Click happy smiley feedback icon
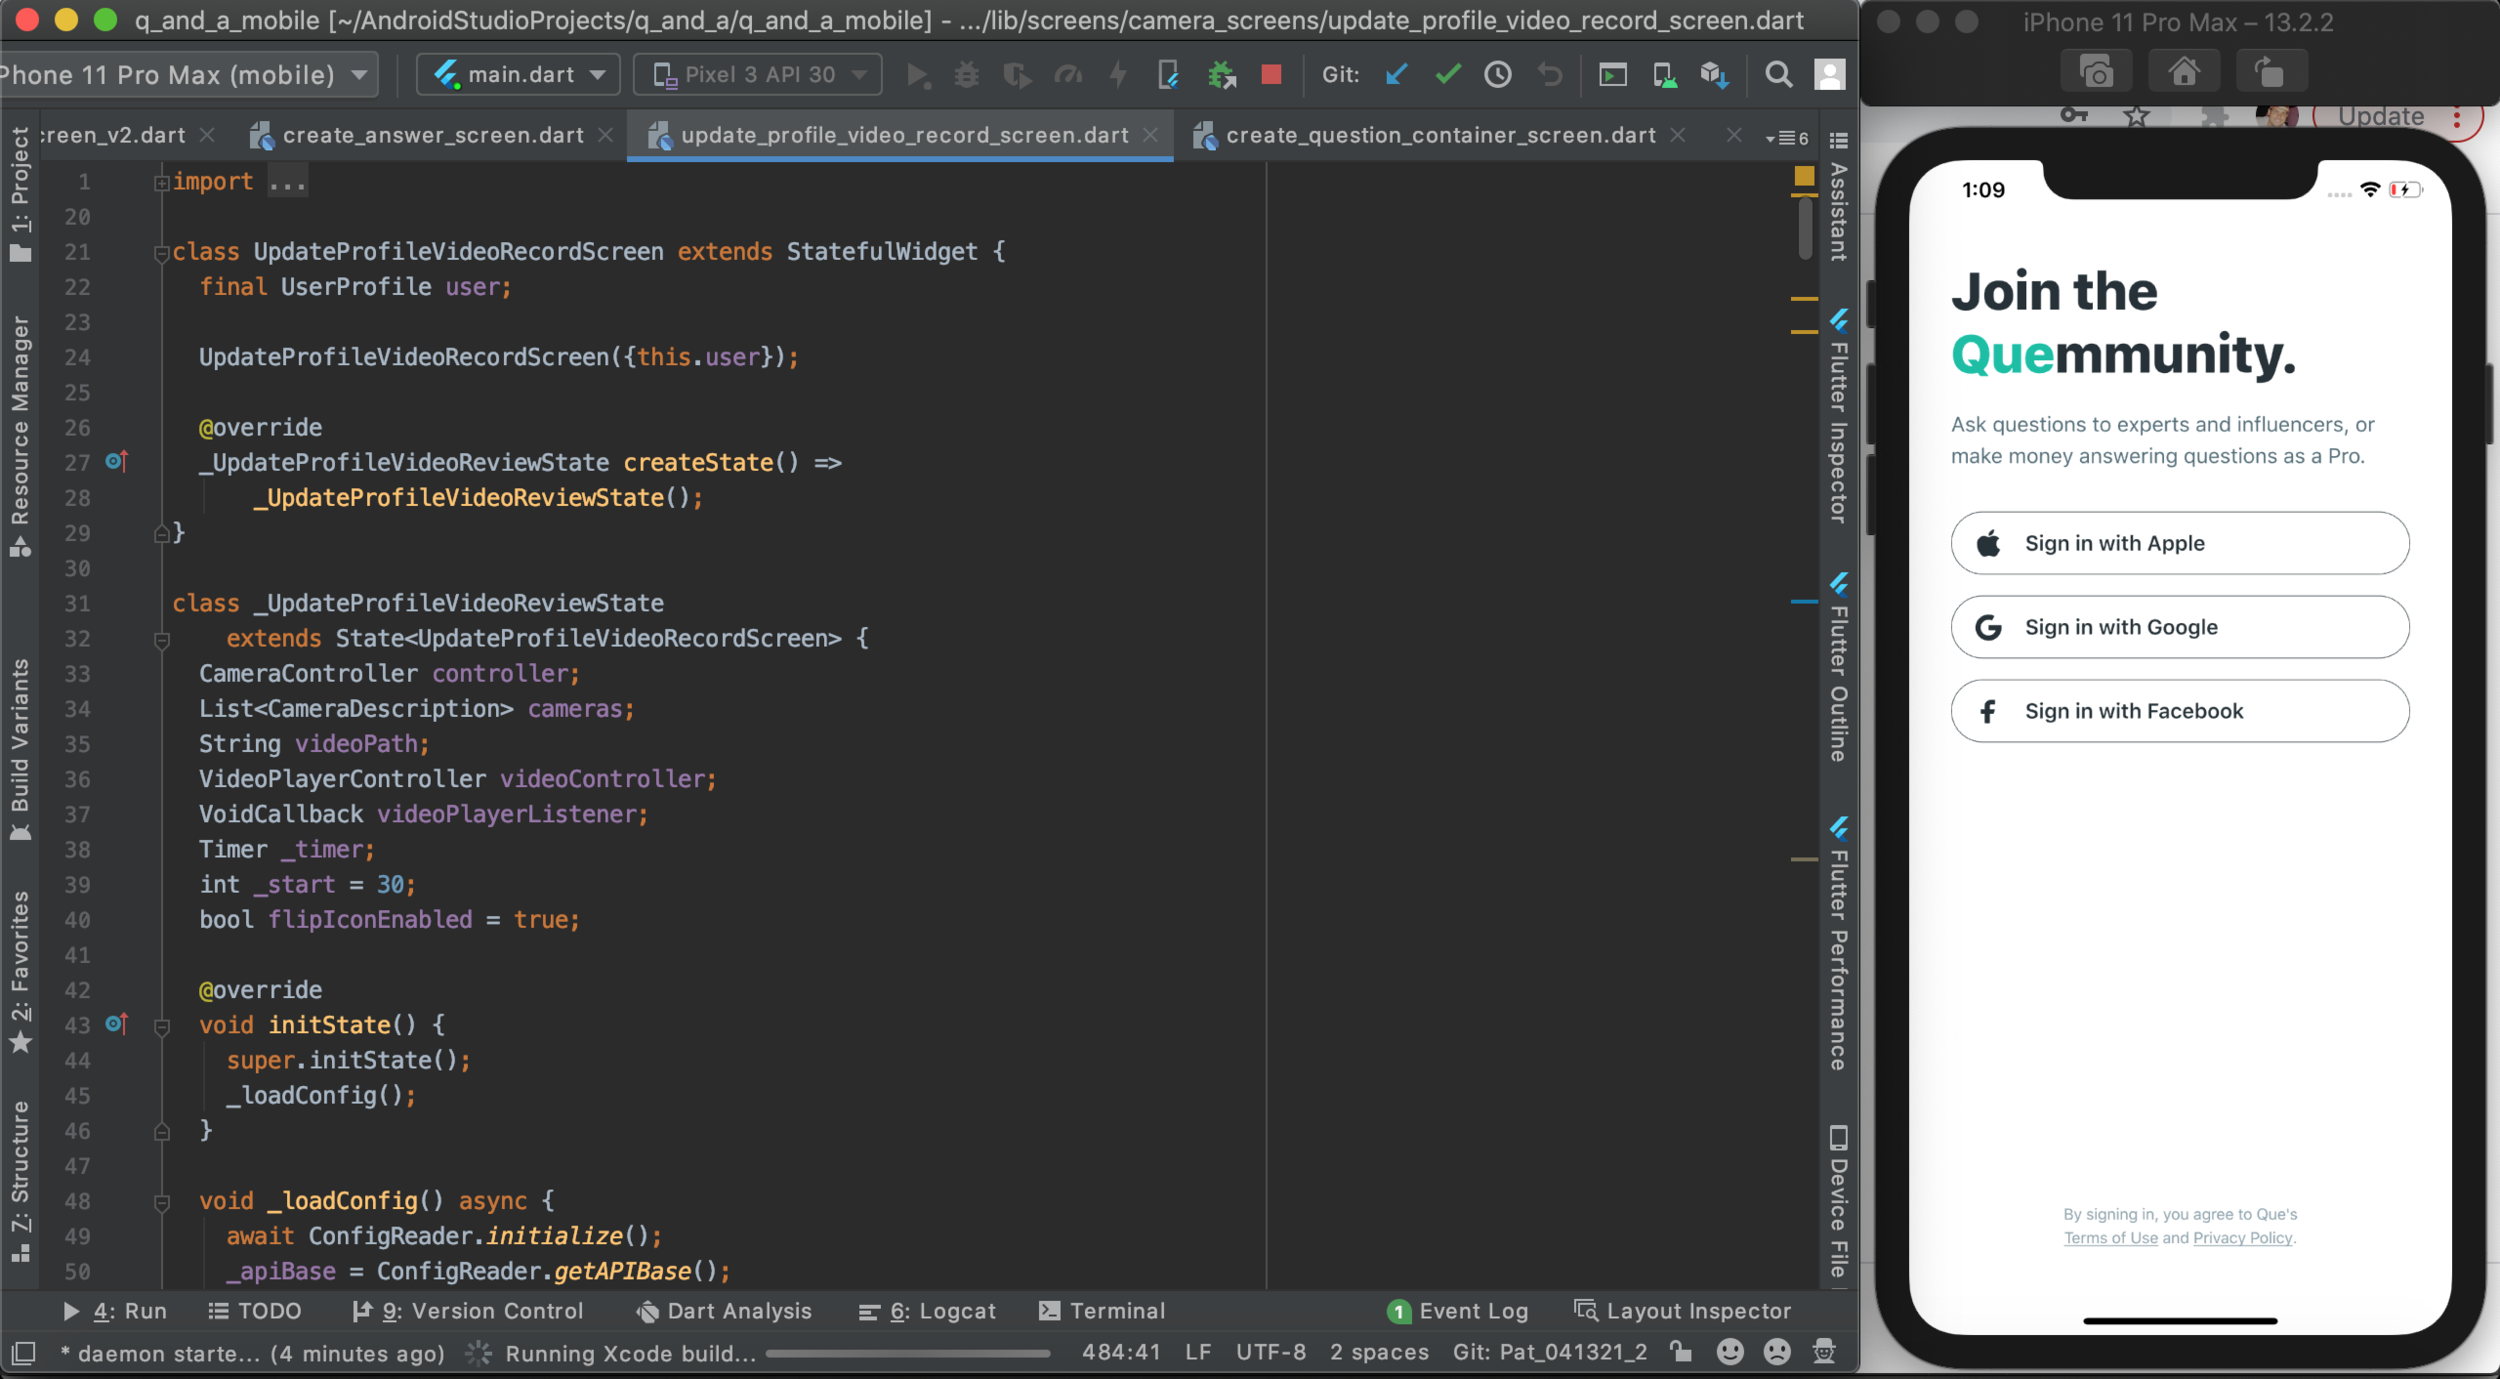This screenshot has width=2500, height=1379. 1730,1352
